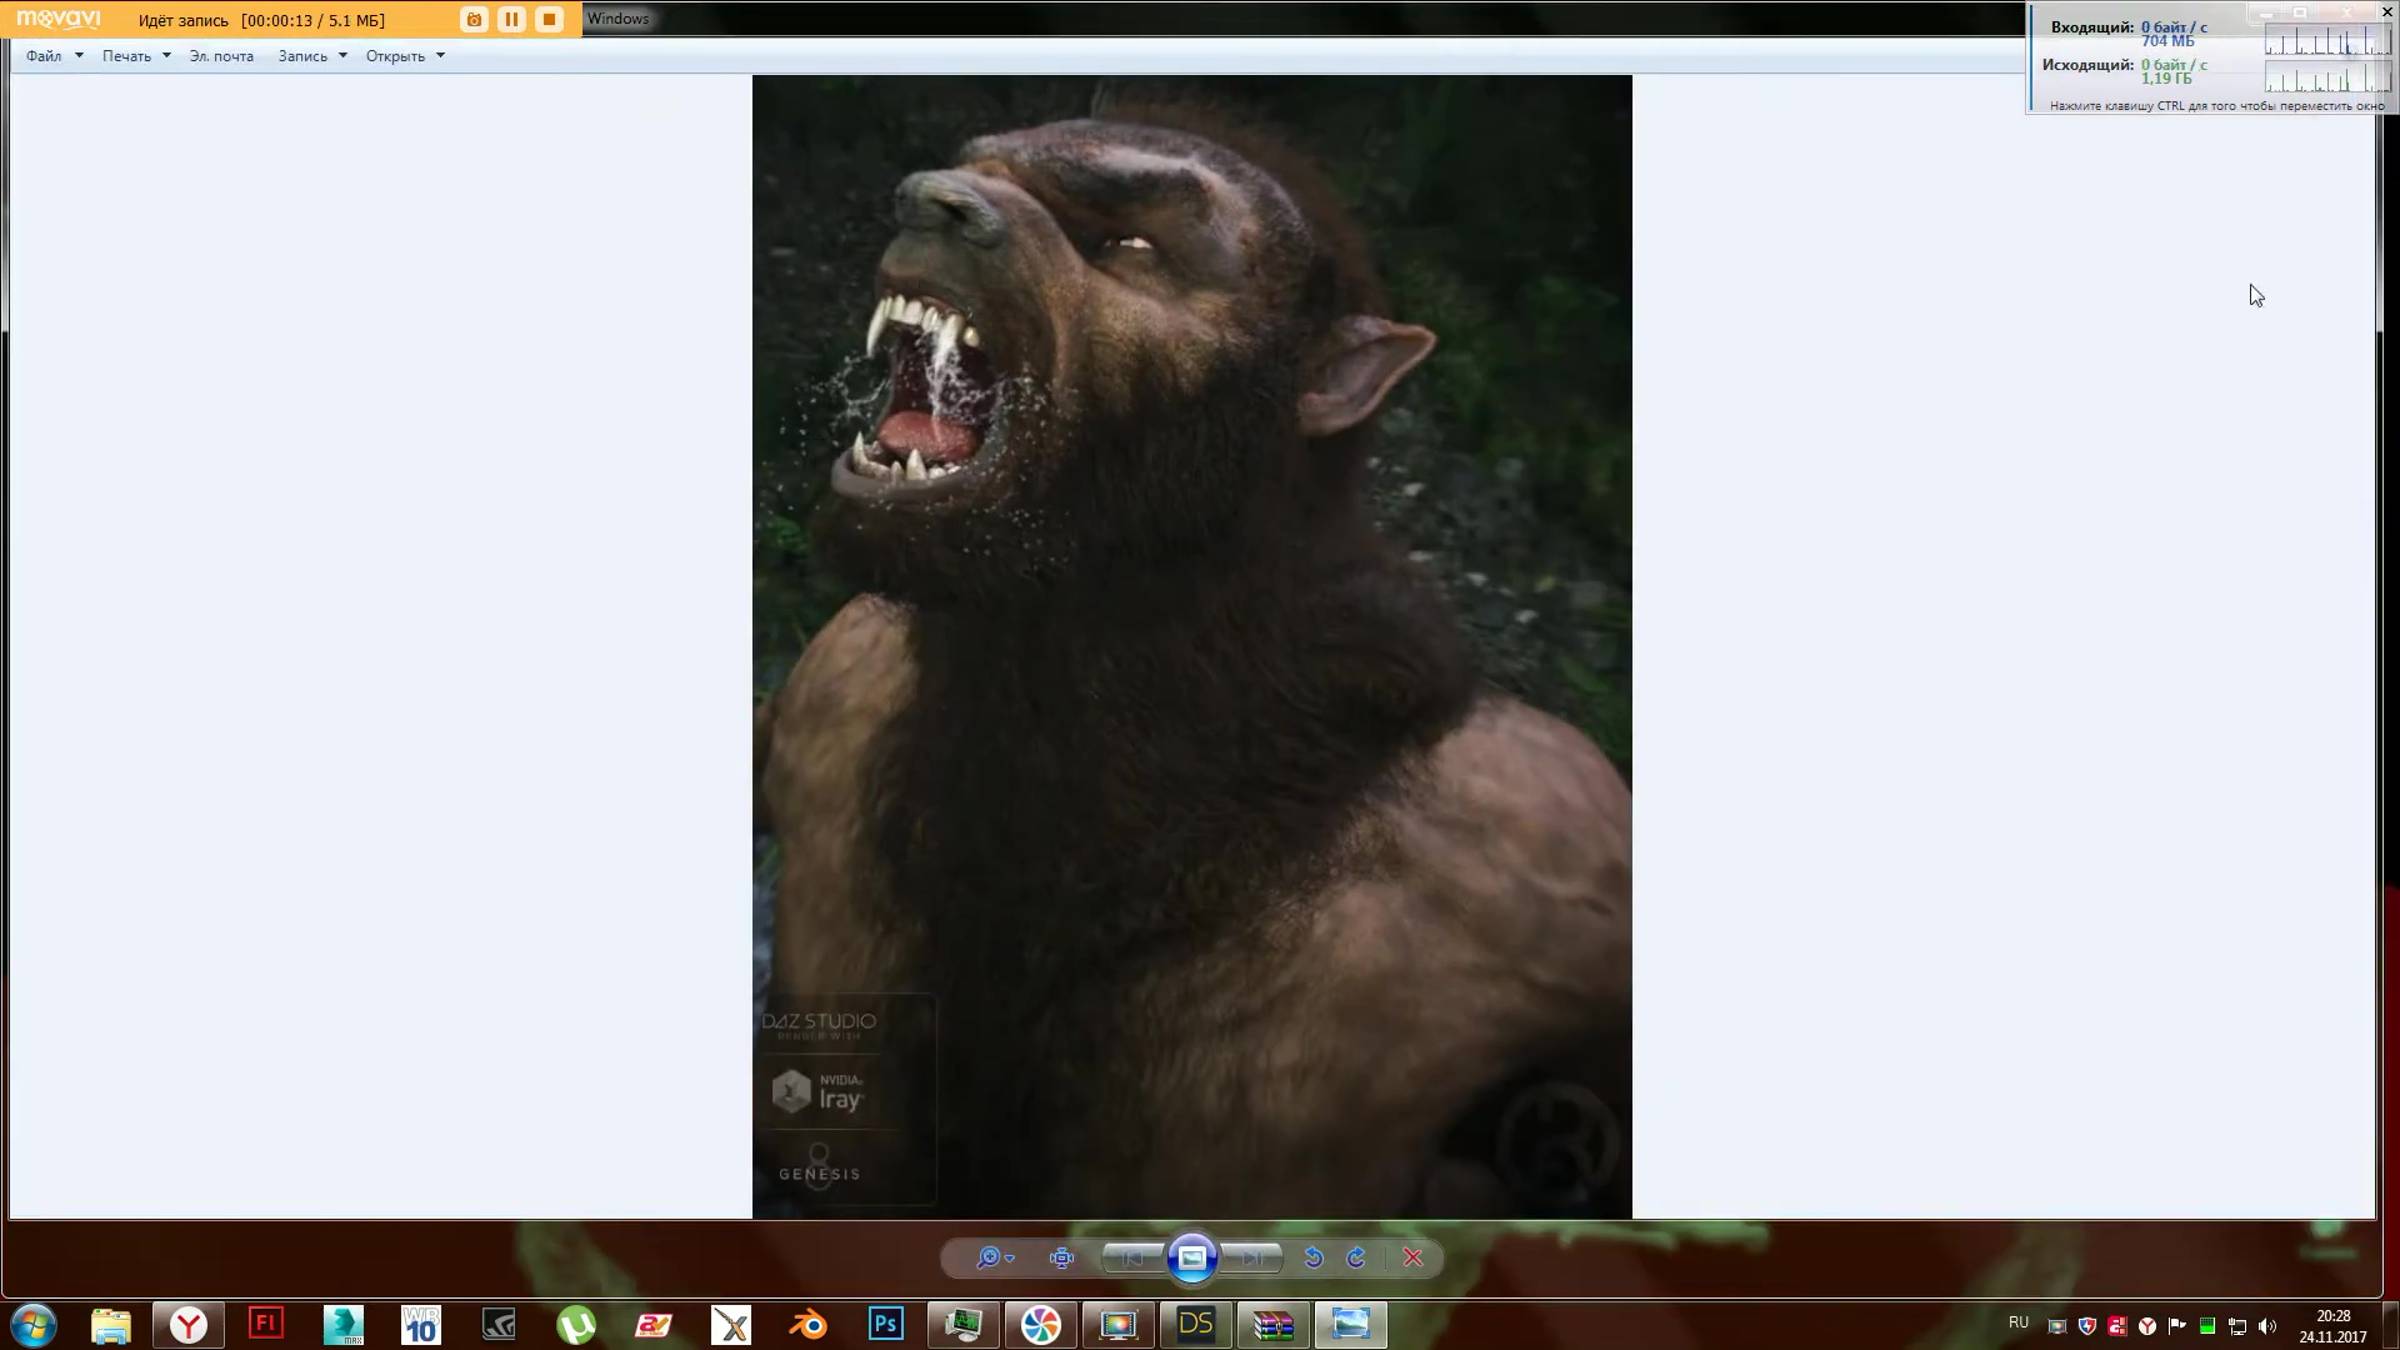Pause the Movavi recording
Viewport: 2400px width, 1350px height.
click(511, 19)
